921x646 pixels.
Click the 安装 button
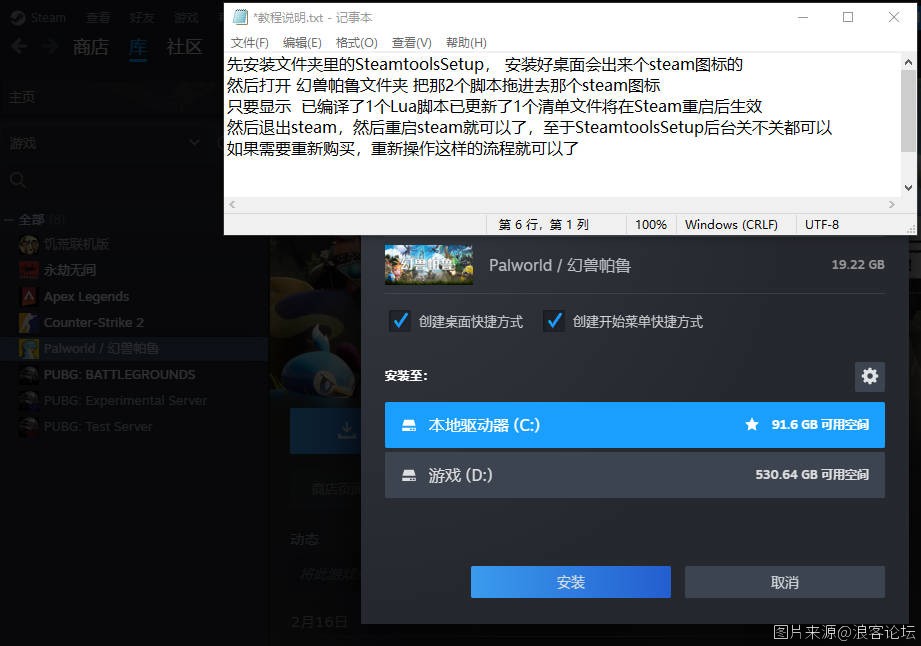[570, 582]
